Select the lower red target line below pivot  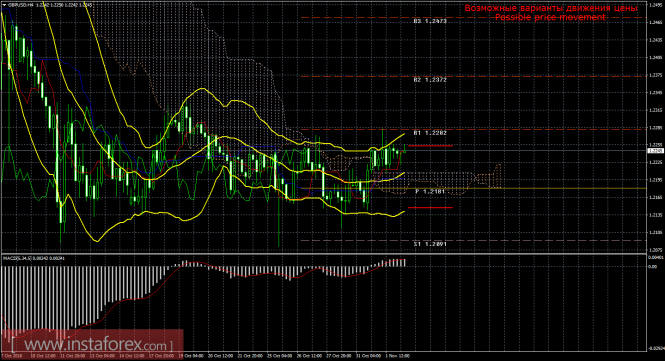pyautogui.click(x=430, y=207)
